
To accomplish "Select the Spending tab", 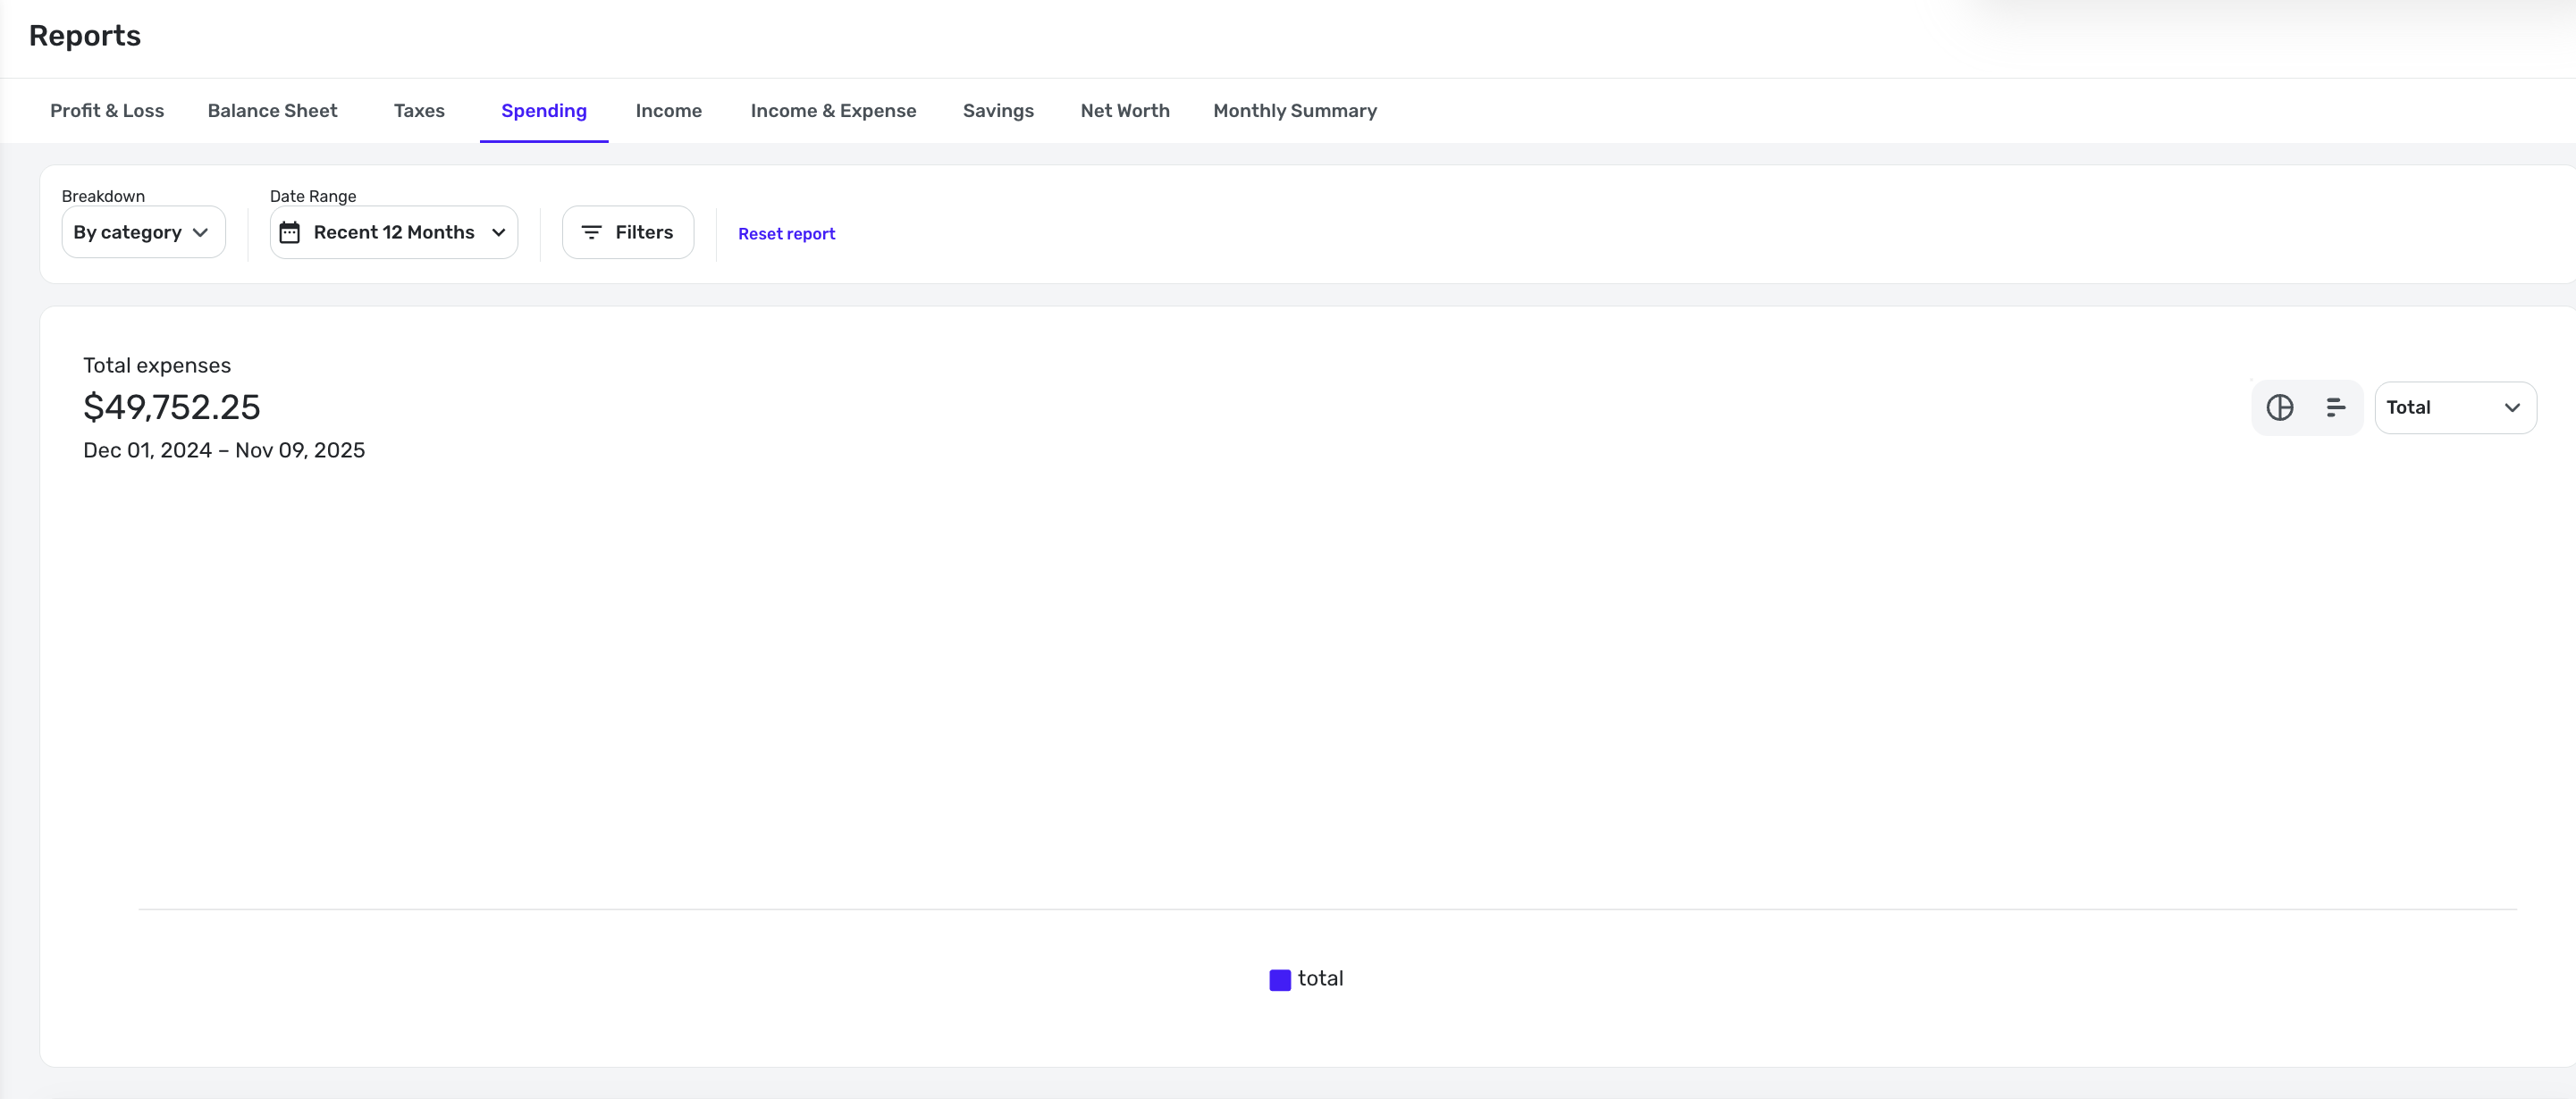I will coord(543,111).
